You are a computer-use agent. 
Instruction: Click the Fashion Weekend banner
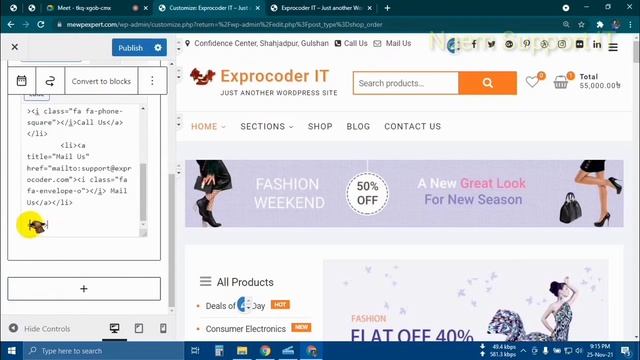404,193
